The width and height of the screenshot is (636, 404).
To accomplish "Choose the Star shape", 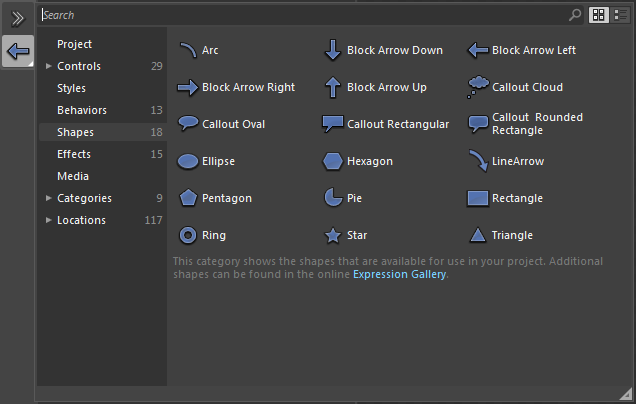I will click(x=345, y=235).
